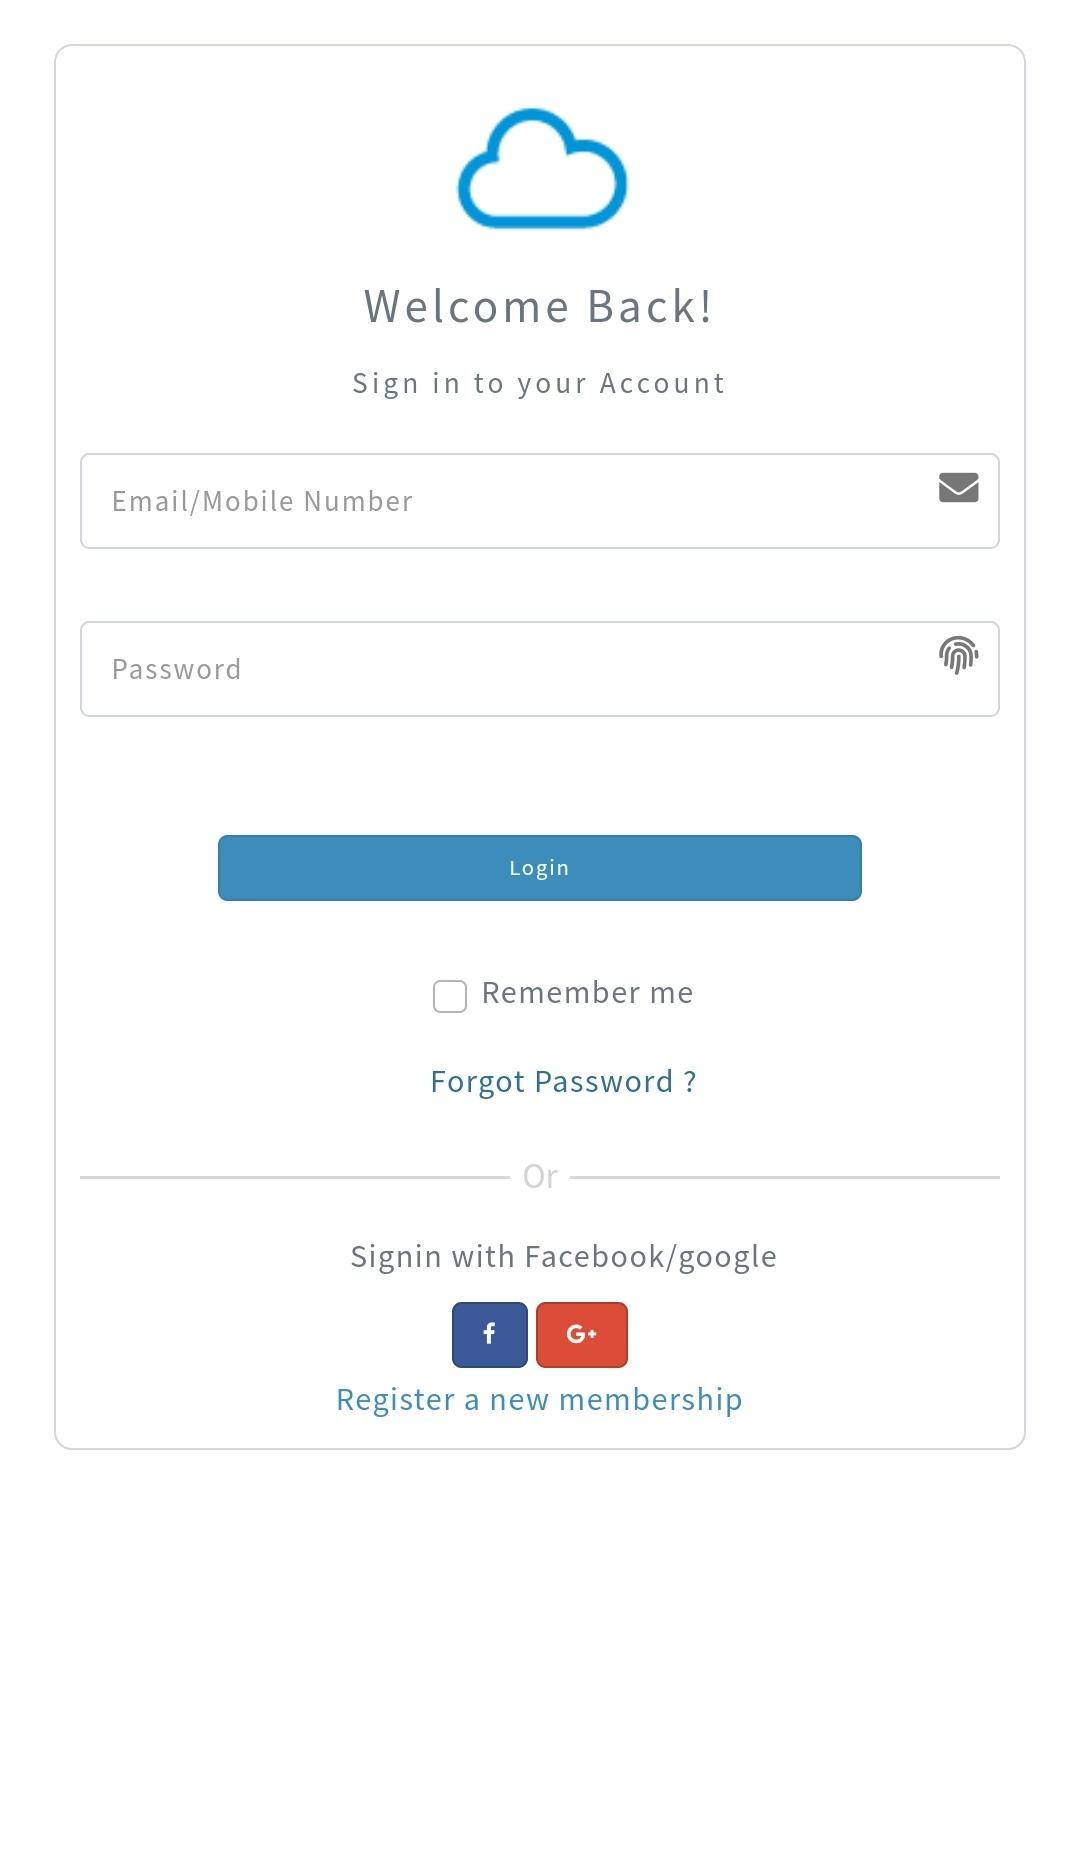Screen dimensions: 1080x1858
Task: Click the word 'membership' in the register link
Action: click(651, 1400)
